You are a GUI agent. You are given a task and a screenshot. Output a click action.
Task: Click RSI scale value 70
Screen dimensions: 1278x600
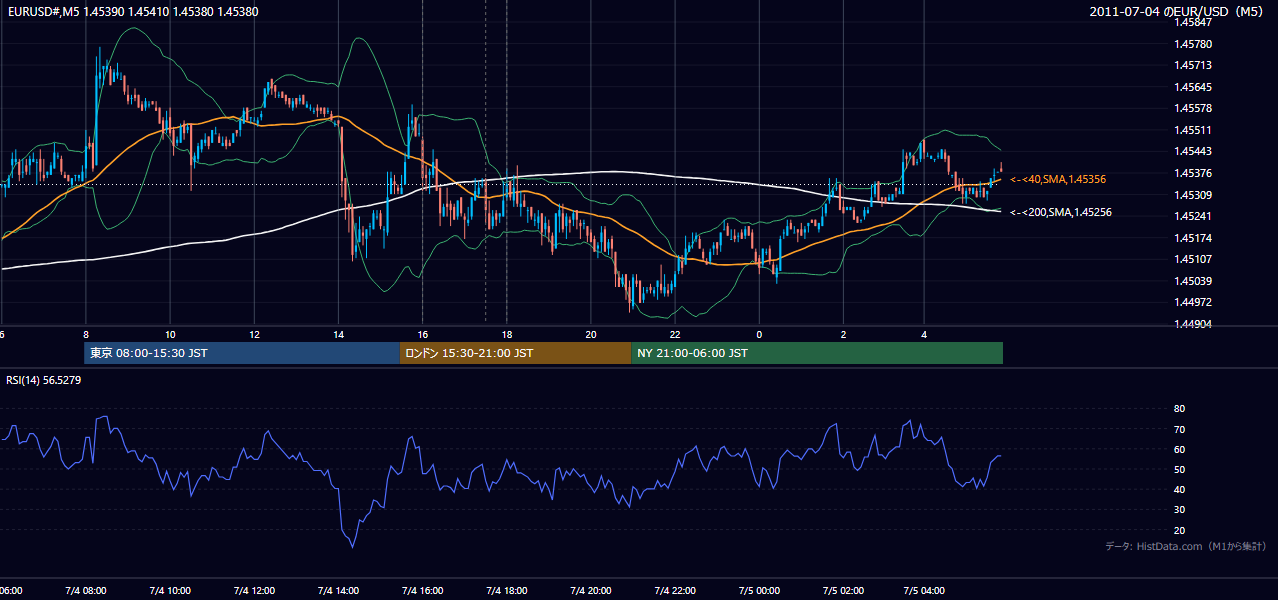1179,429
